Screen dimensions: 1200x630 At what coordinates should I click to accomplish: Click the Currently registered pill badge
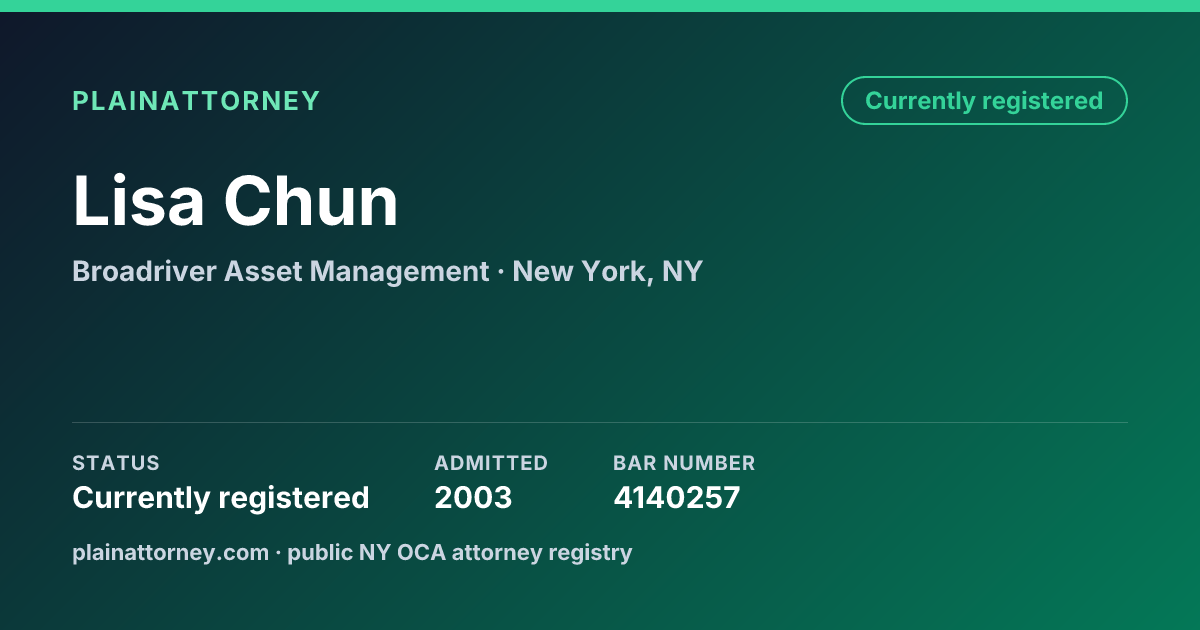(984, 101)
